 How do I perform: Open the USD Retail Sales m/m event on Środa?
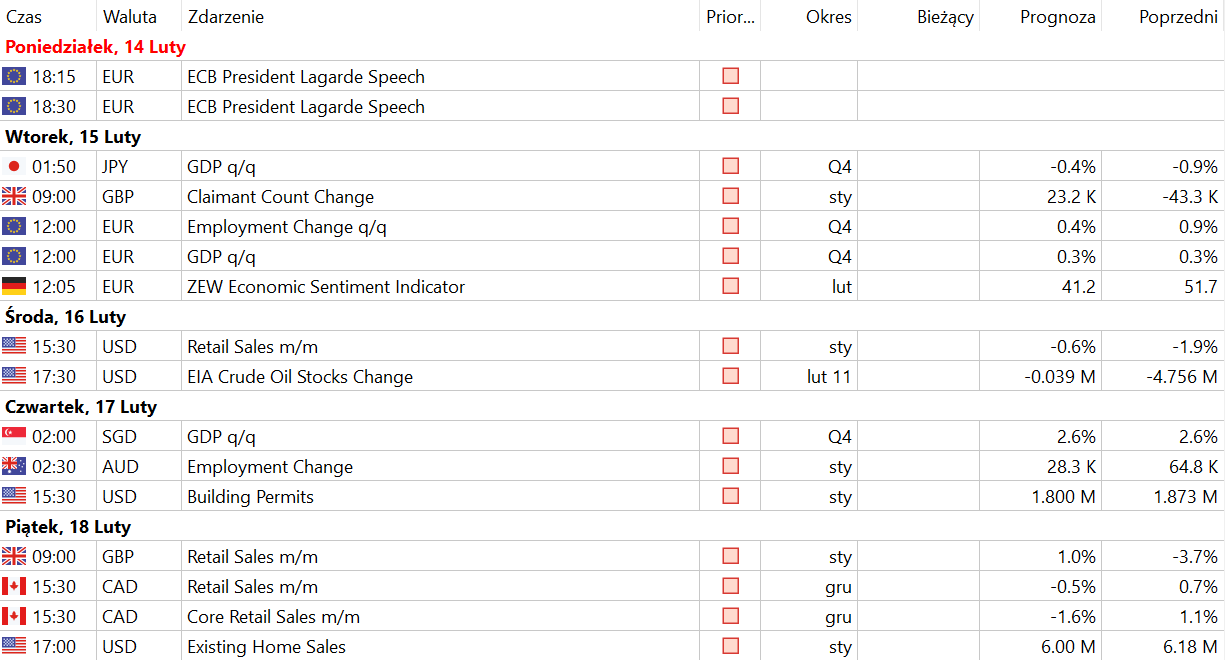coord(253,347)
